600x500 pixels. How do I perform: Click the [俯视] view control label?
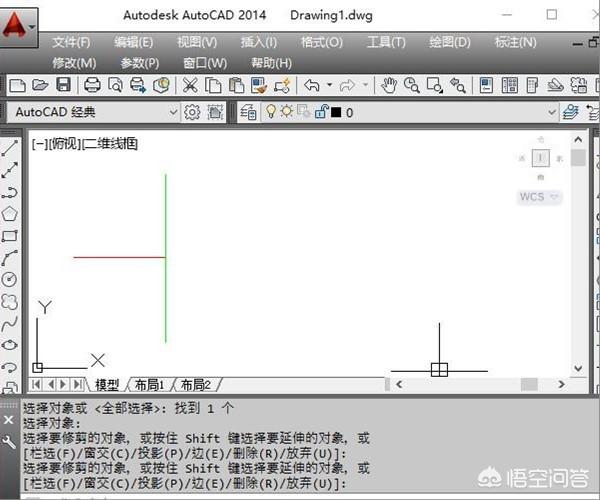[65, 144]
